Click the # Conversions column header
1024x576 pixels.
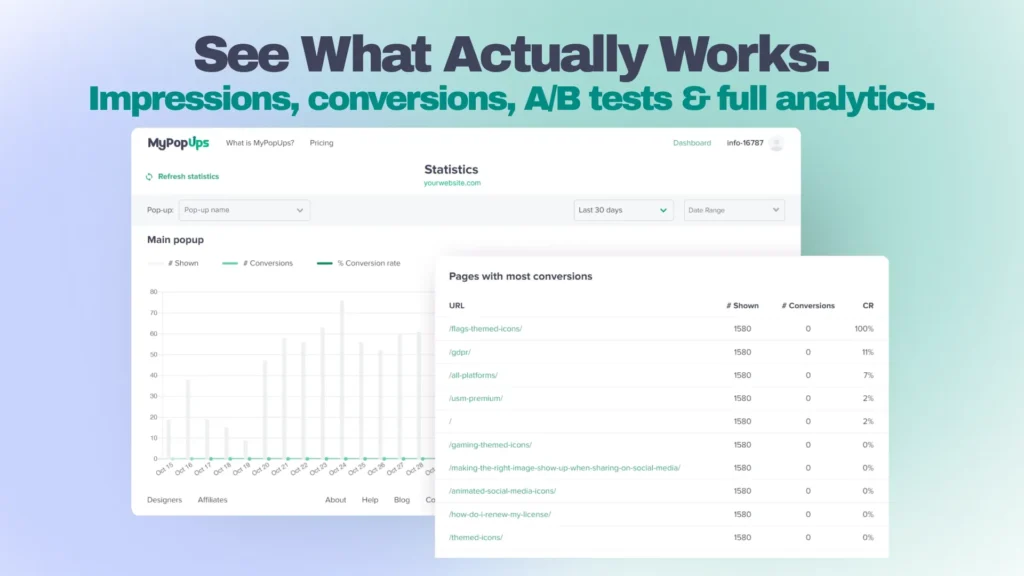pos(808,305)
